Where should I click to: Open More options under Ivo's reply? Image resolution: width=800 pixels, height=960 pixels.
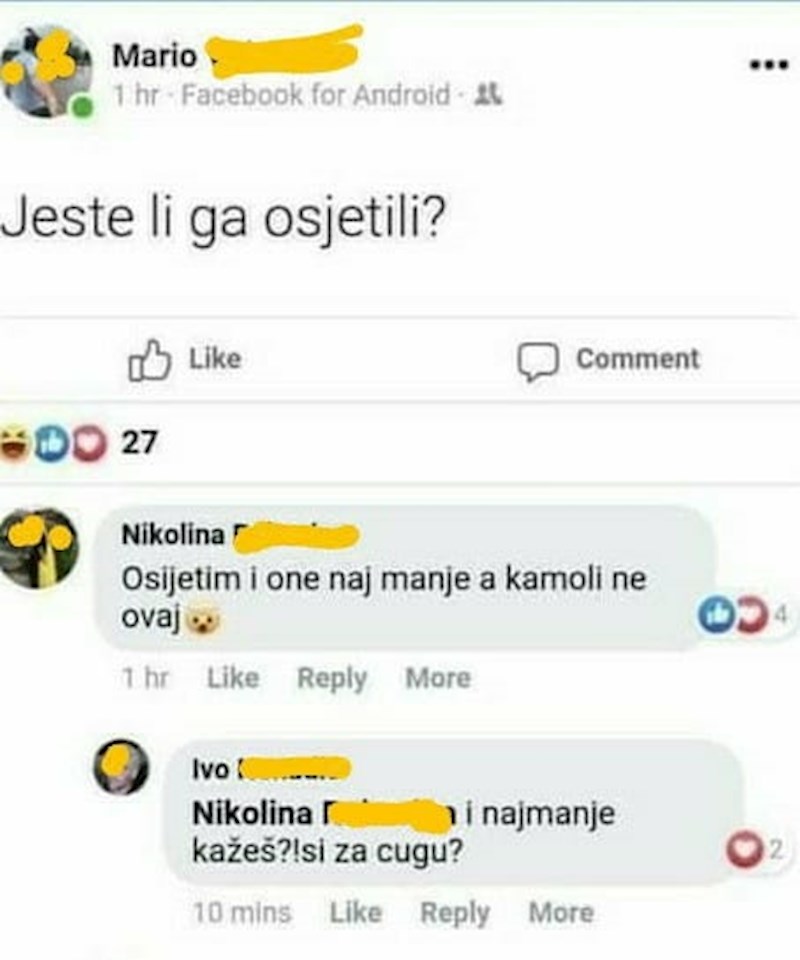560,913
